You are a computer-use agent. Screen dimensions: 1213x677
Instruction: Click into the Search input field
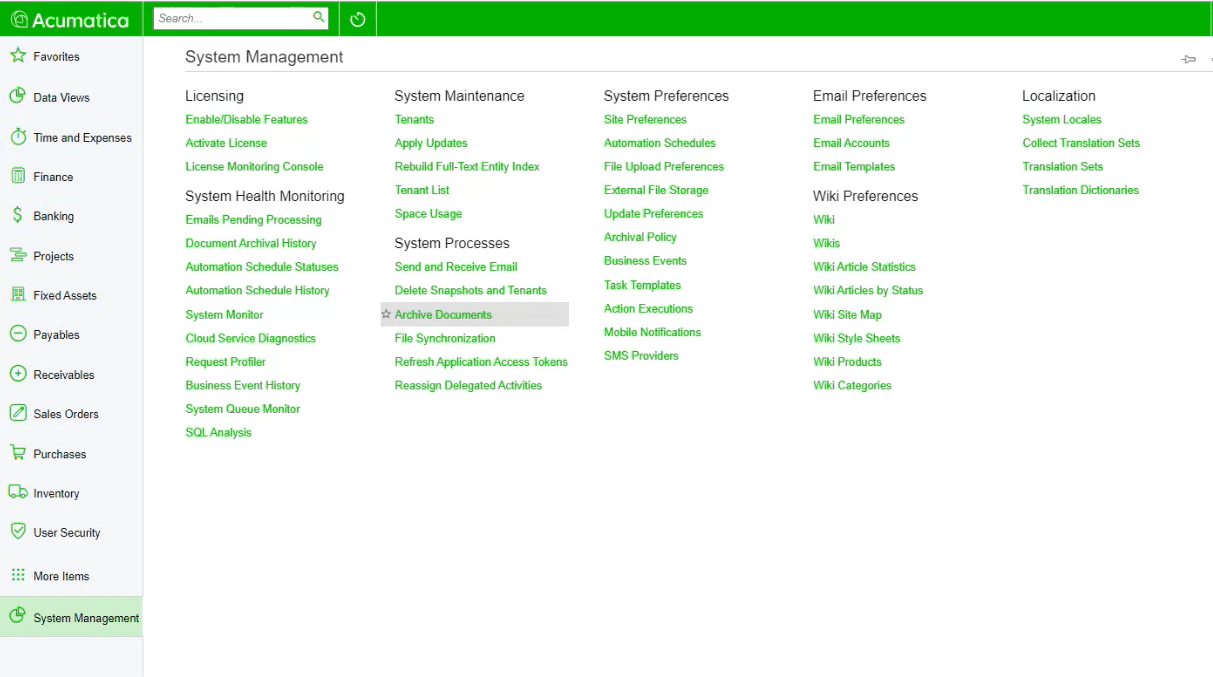[x=232, y=18]
